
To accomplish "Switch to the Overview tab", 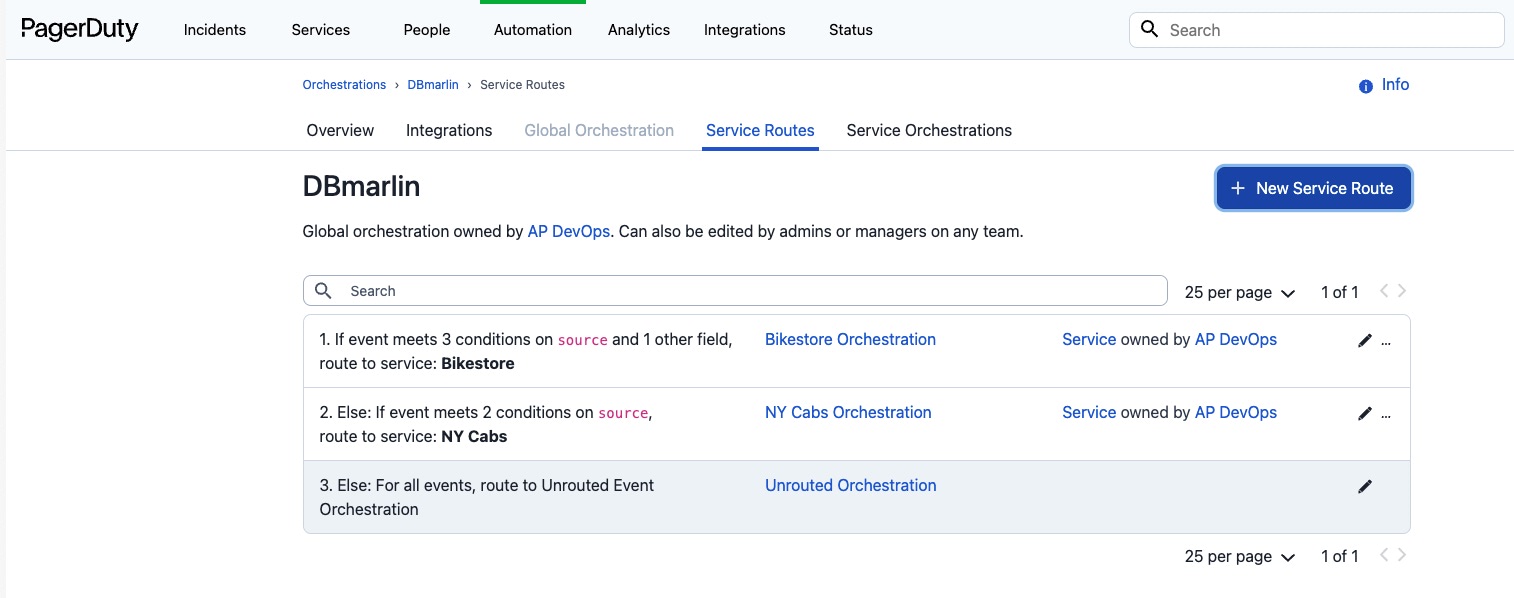I will click(340, 130).
